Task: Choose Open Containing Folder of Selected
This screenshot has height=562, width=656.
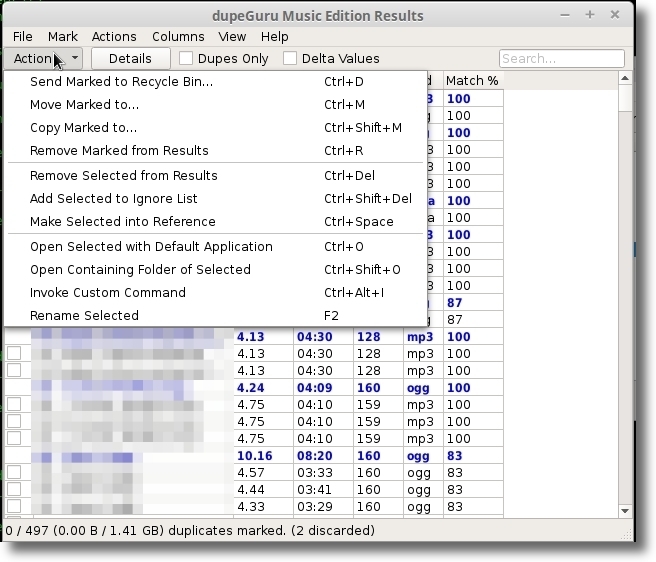Action: (x=215, y=270)
